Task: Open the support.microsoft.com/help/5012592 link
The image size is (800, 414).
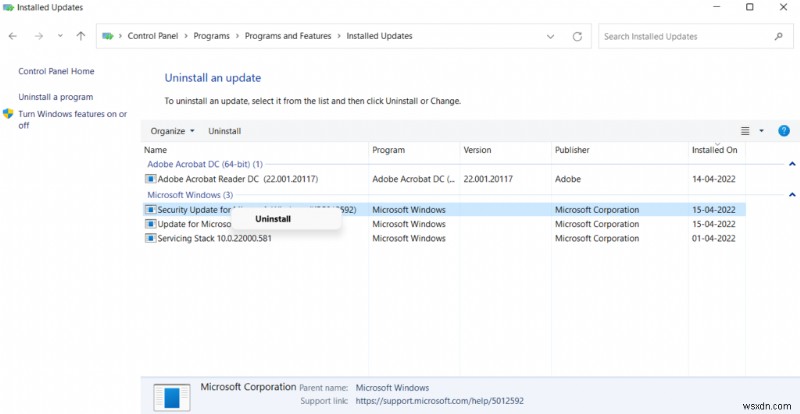Action: tap(439, 401)
